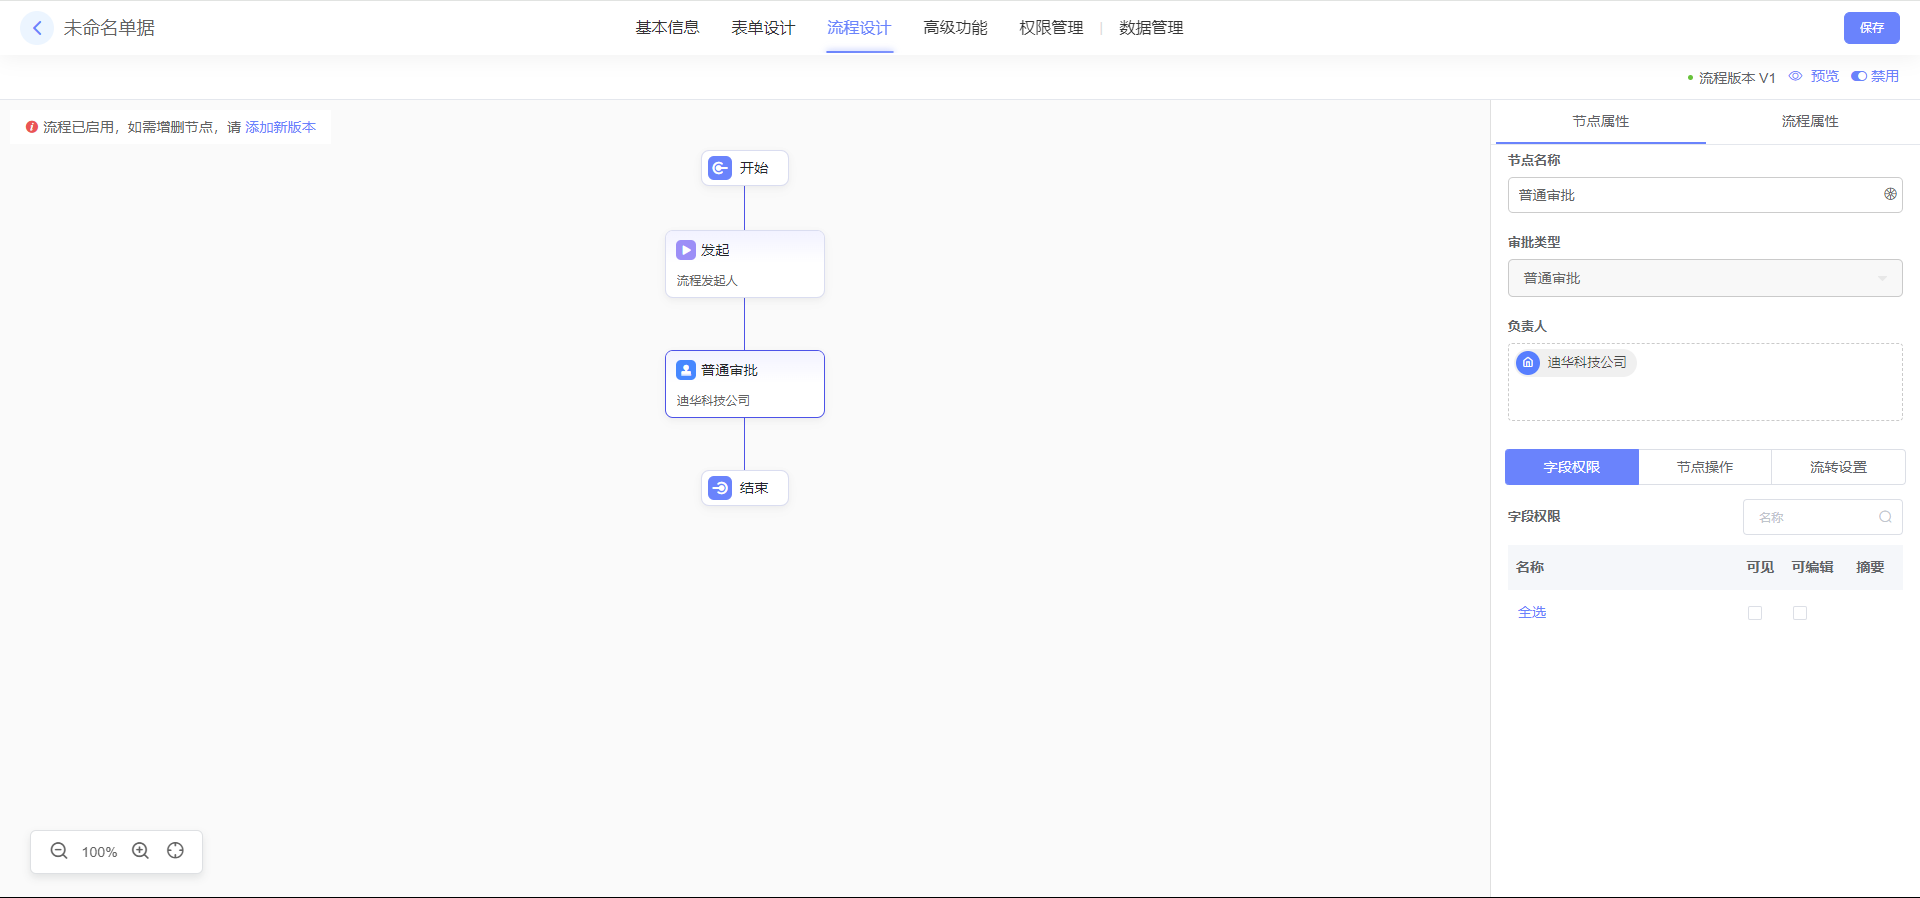Click the 节点名称 input field

point(1690,195)
